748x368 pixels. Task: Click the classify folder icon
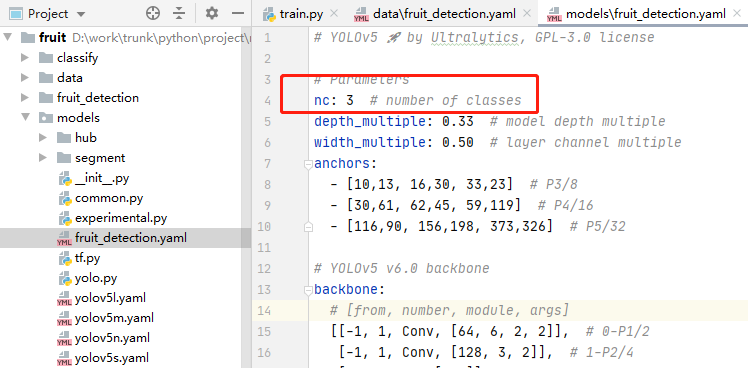(46, 58)
